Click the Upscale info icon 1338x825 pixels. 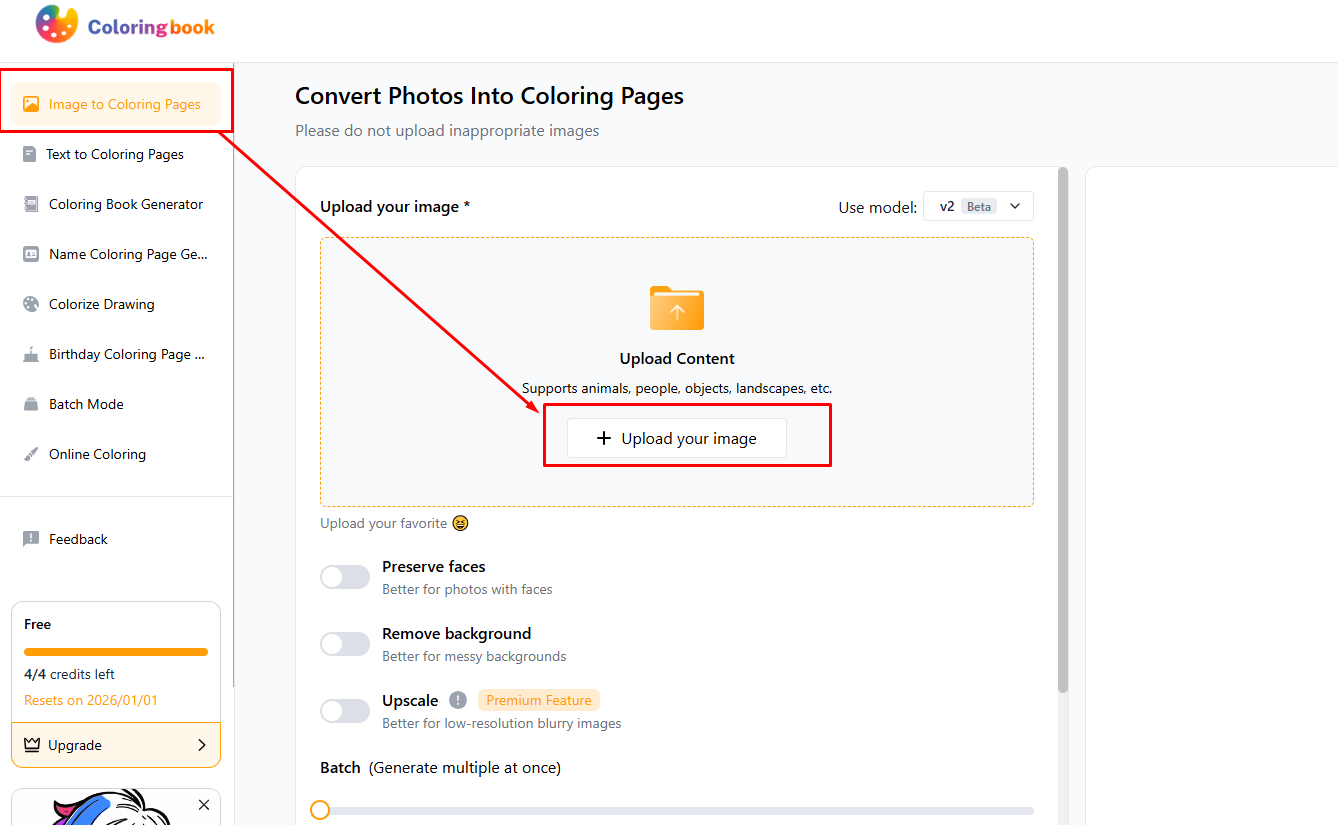point(458,700)
